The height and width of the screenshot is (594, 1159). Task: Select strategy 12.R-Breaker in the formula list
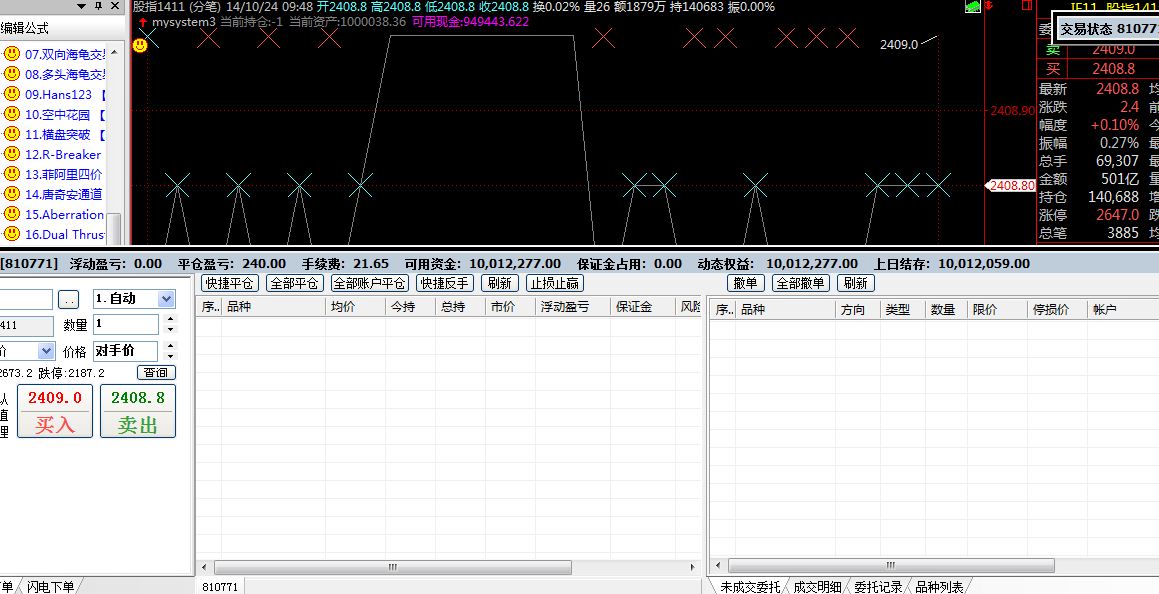[63, 154]
